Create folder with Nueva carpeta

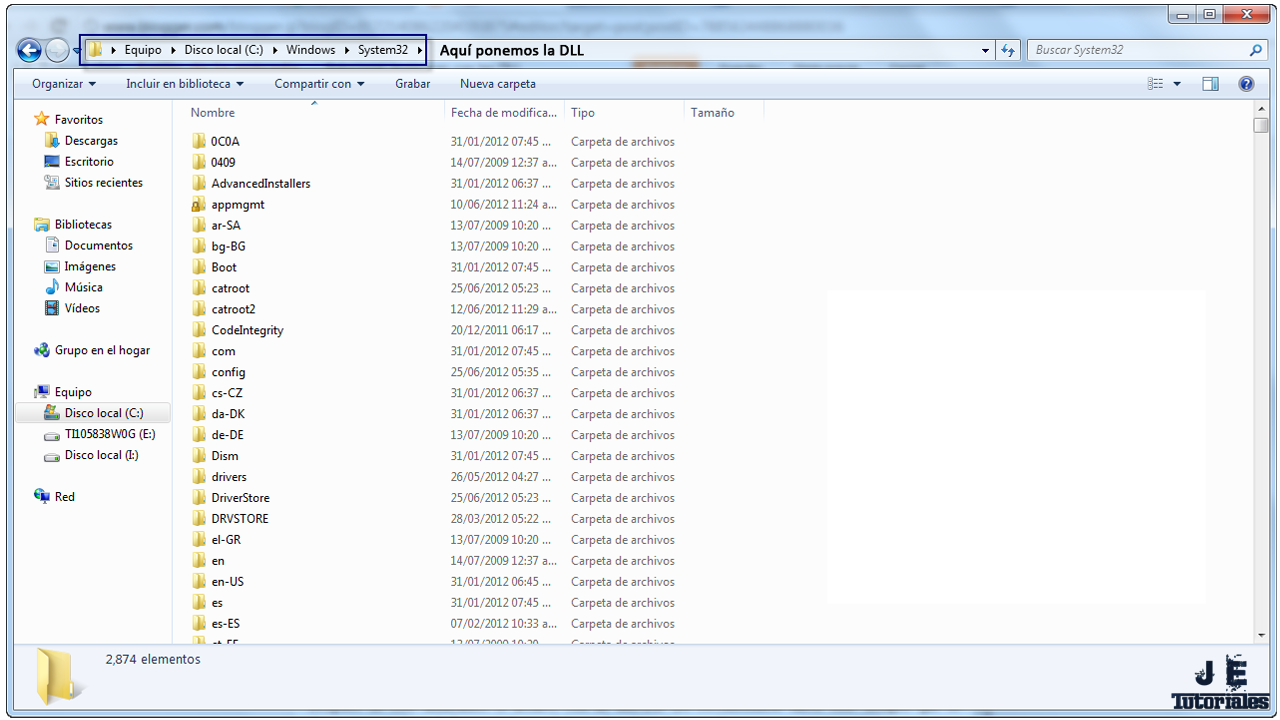(498, 84)
